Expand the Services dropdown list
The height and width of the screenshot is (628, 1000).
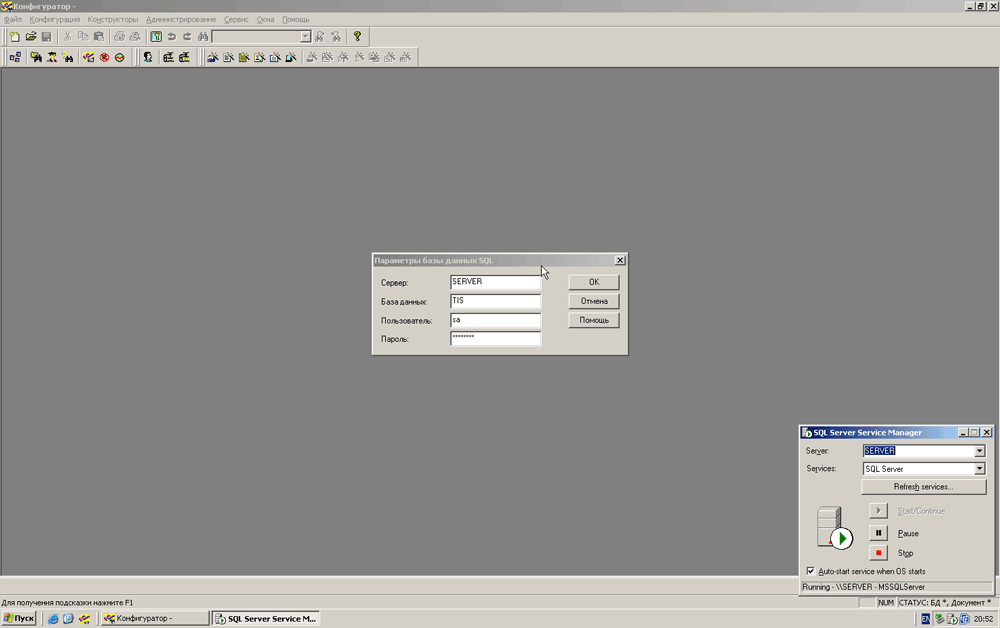click(979, 469)
